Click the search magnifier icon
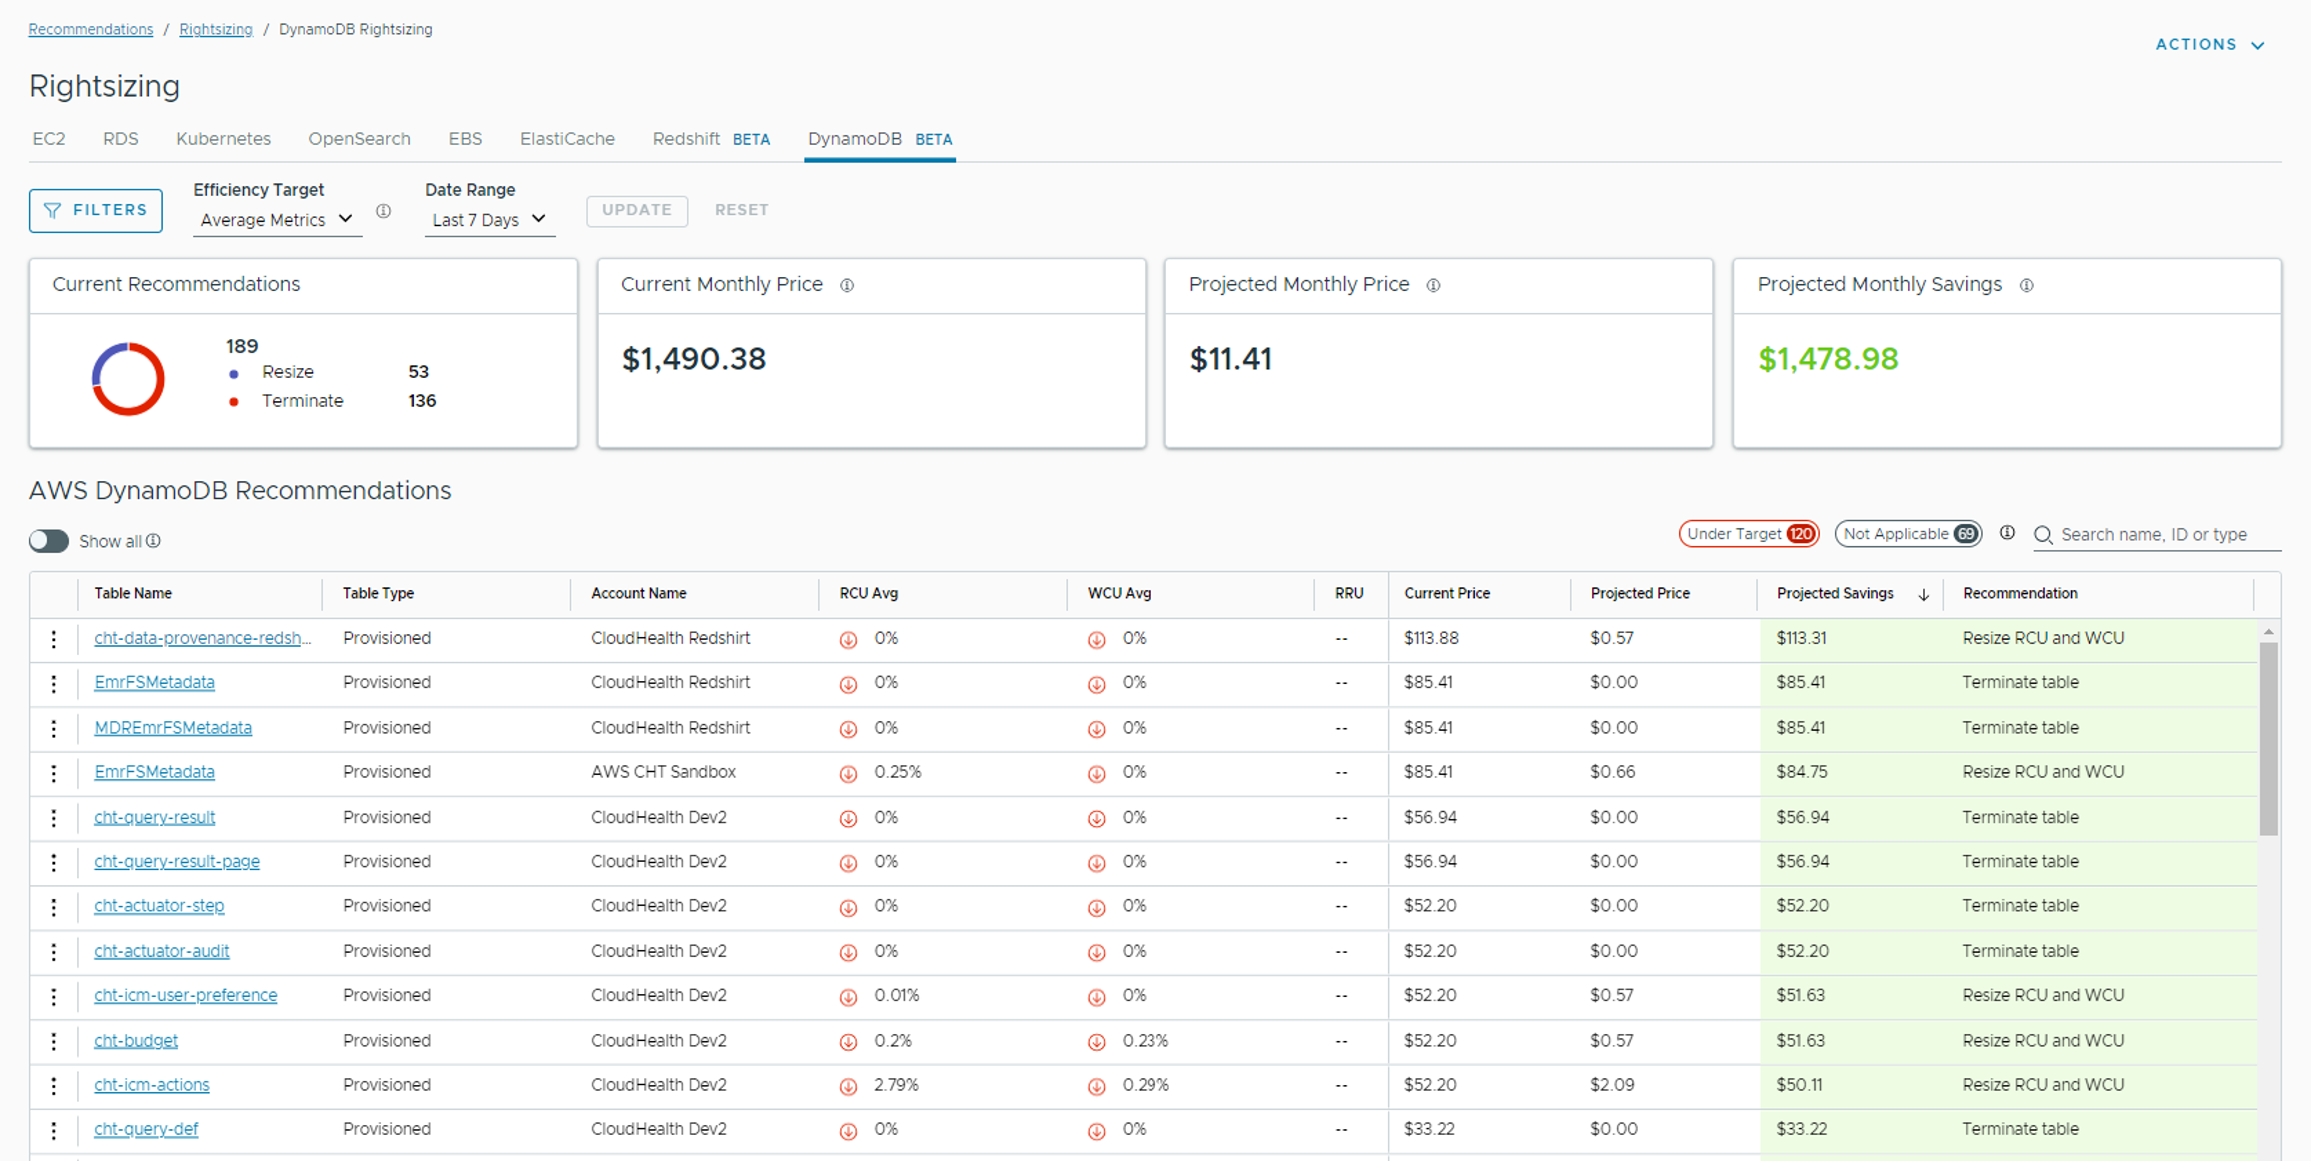 pos(2043,535)
